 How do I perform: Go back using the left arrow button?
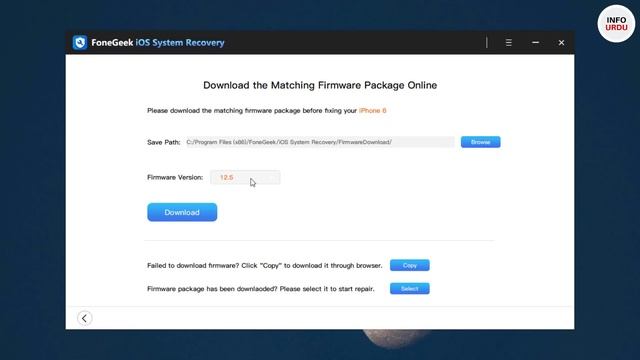(84, 318)
